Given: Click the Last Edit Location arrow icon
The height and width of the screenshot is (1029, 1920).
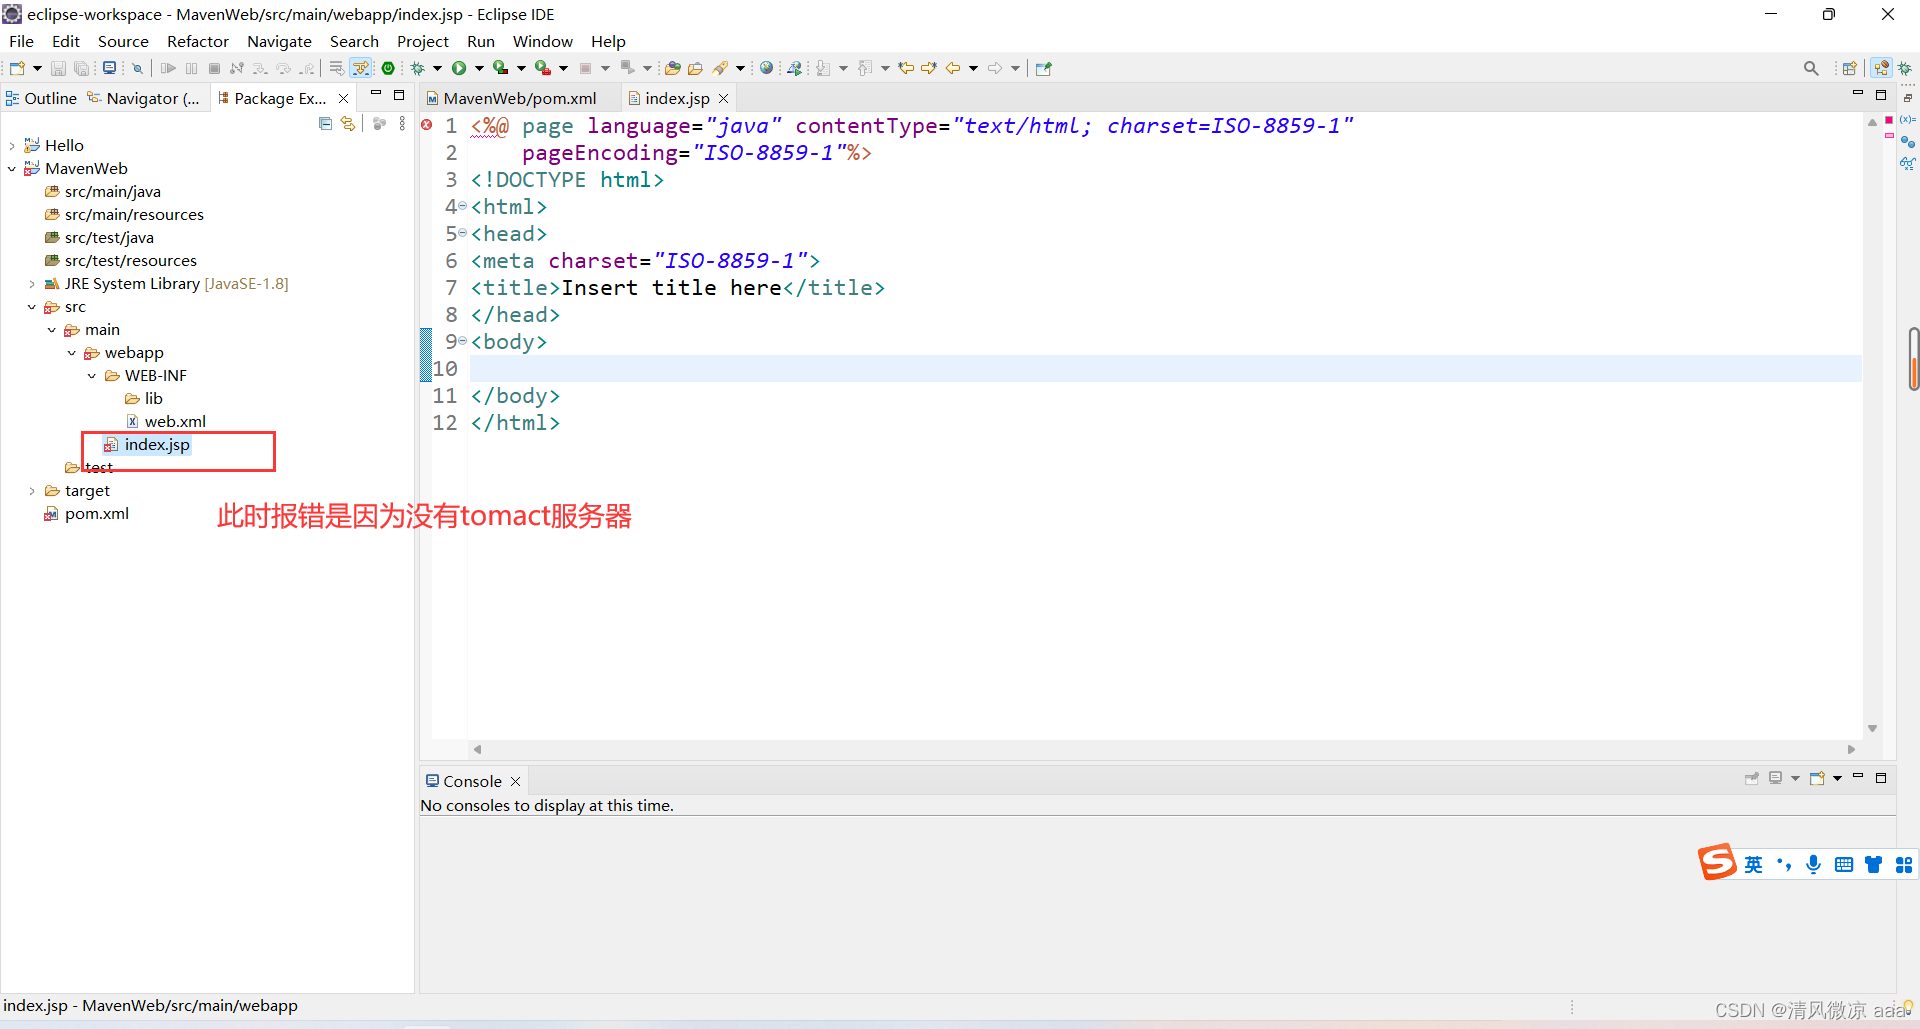Looking at the screenshot, I should 906,68.
